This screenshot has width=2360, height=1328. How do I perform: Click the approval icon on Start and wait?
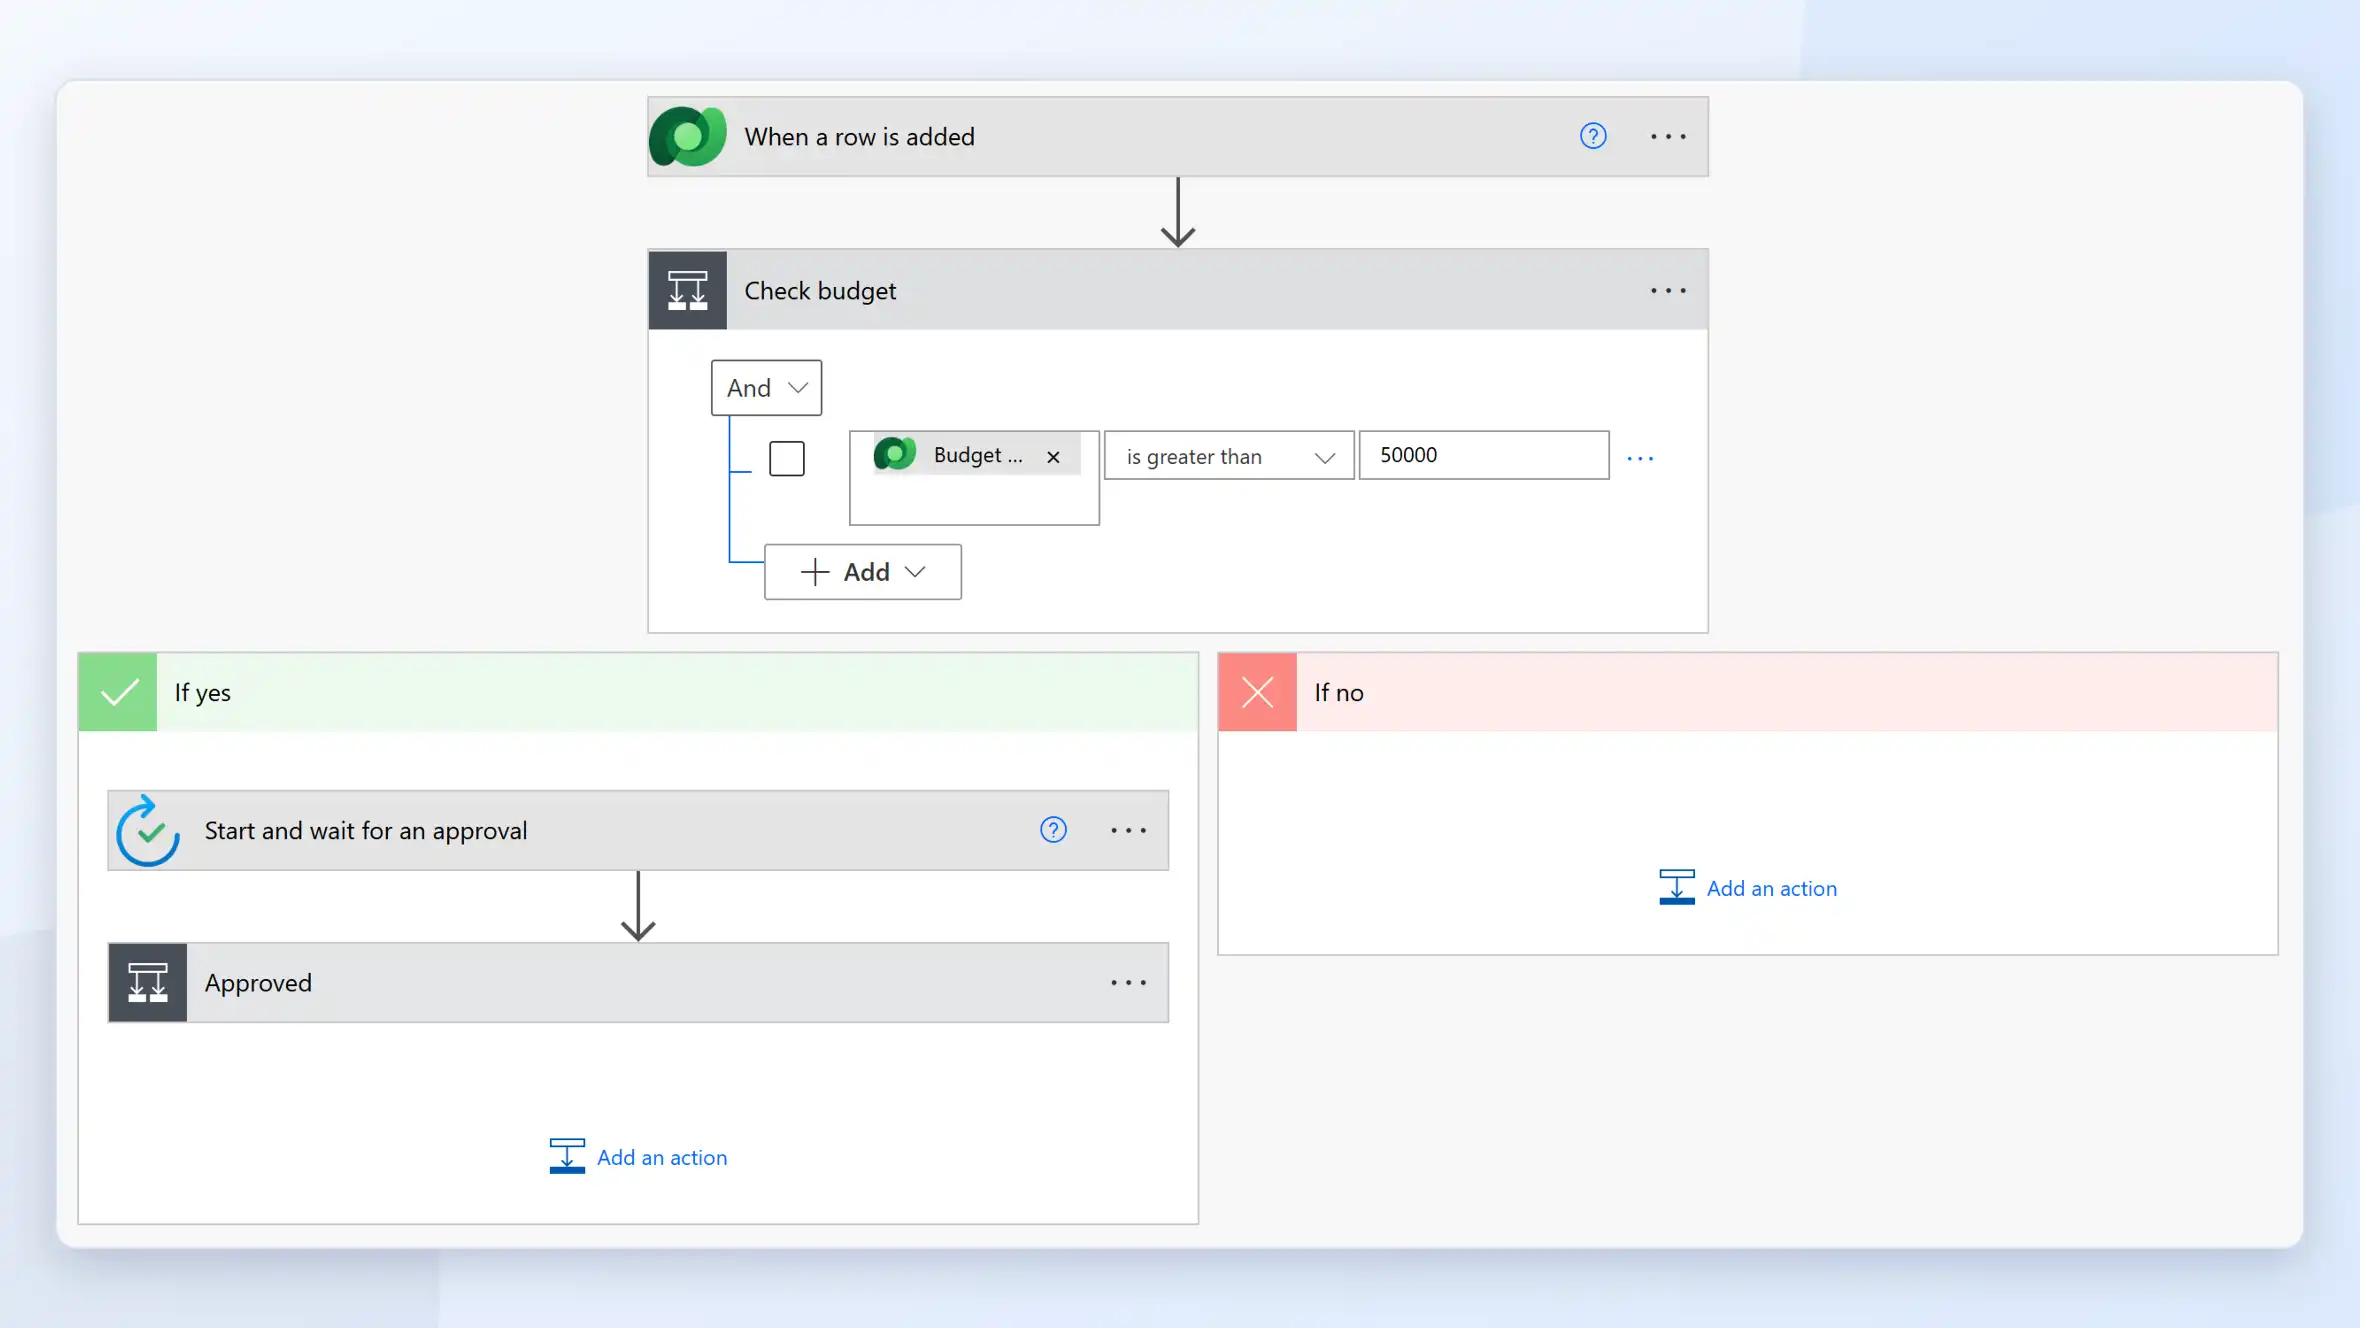148,831
